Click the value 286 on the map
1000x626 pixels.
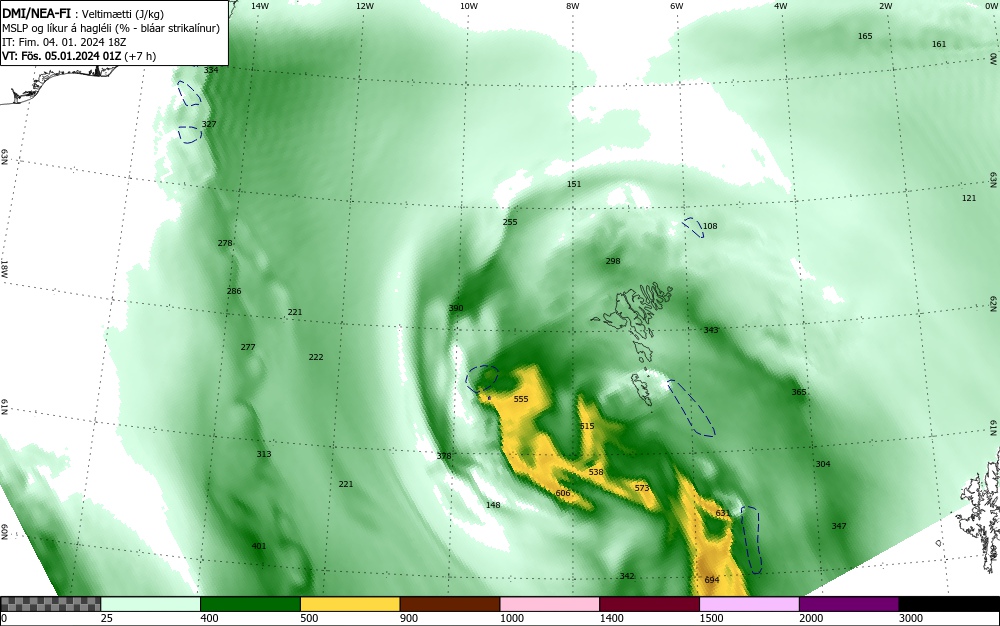[x=234, y=291]
